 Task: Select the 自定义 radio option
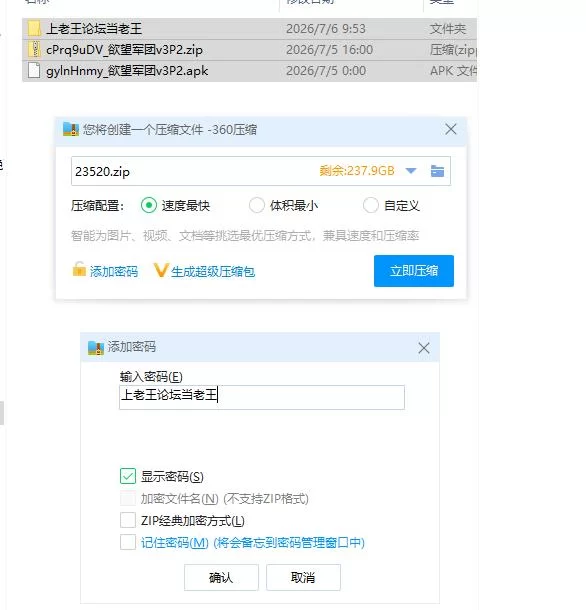pos(370,205)
